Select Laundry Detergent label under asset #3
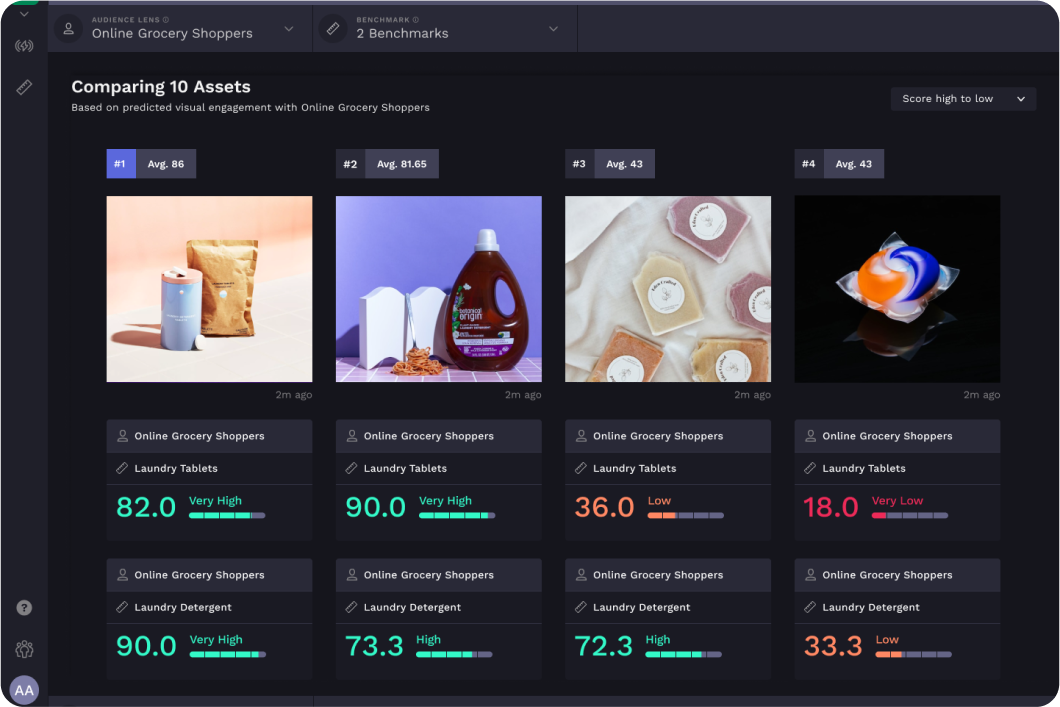 (x=642, y=607)
